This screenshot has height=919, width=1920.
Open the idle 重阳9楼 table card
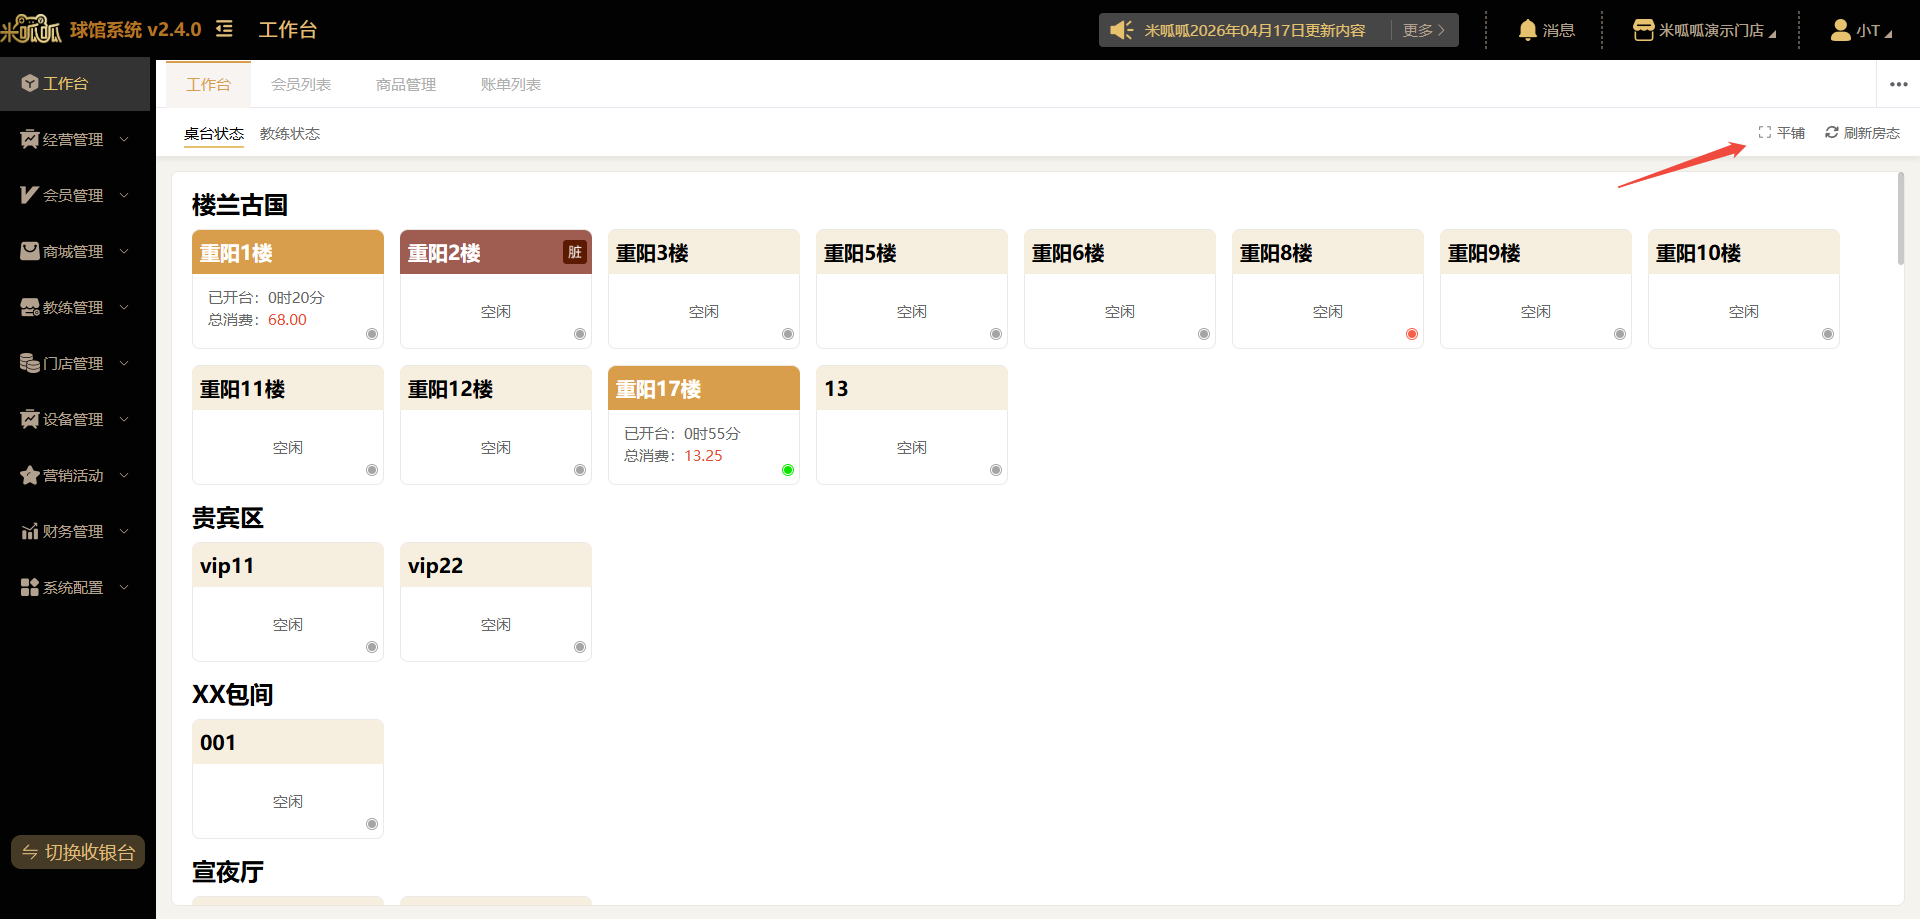pos(1536,289)
